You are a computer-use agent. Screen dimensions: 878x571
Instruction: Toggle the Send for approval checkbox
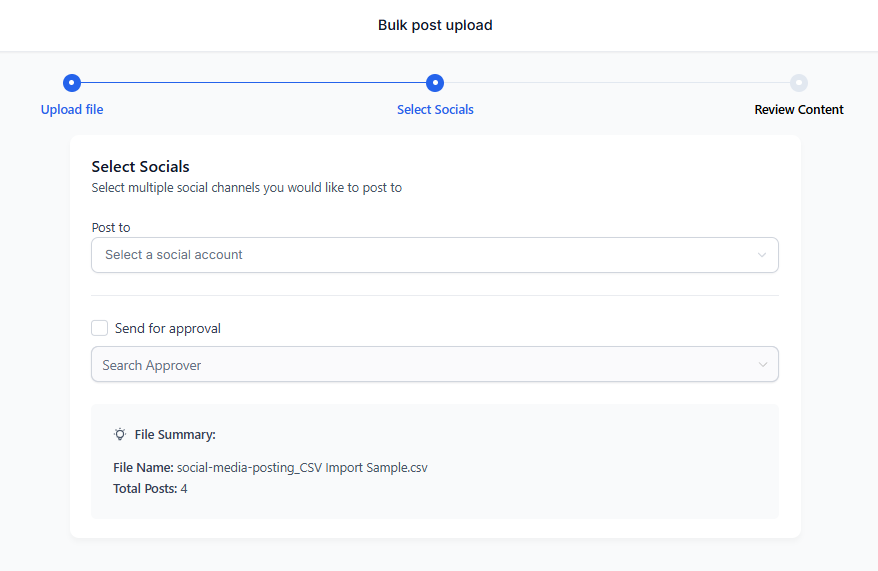[x=100, y=328]
